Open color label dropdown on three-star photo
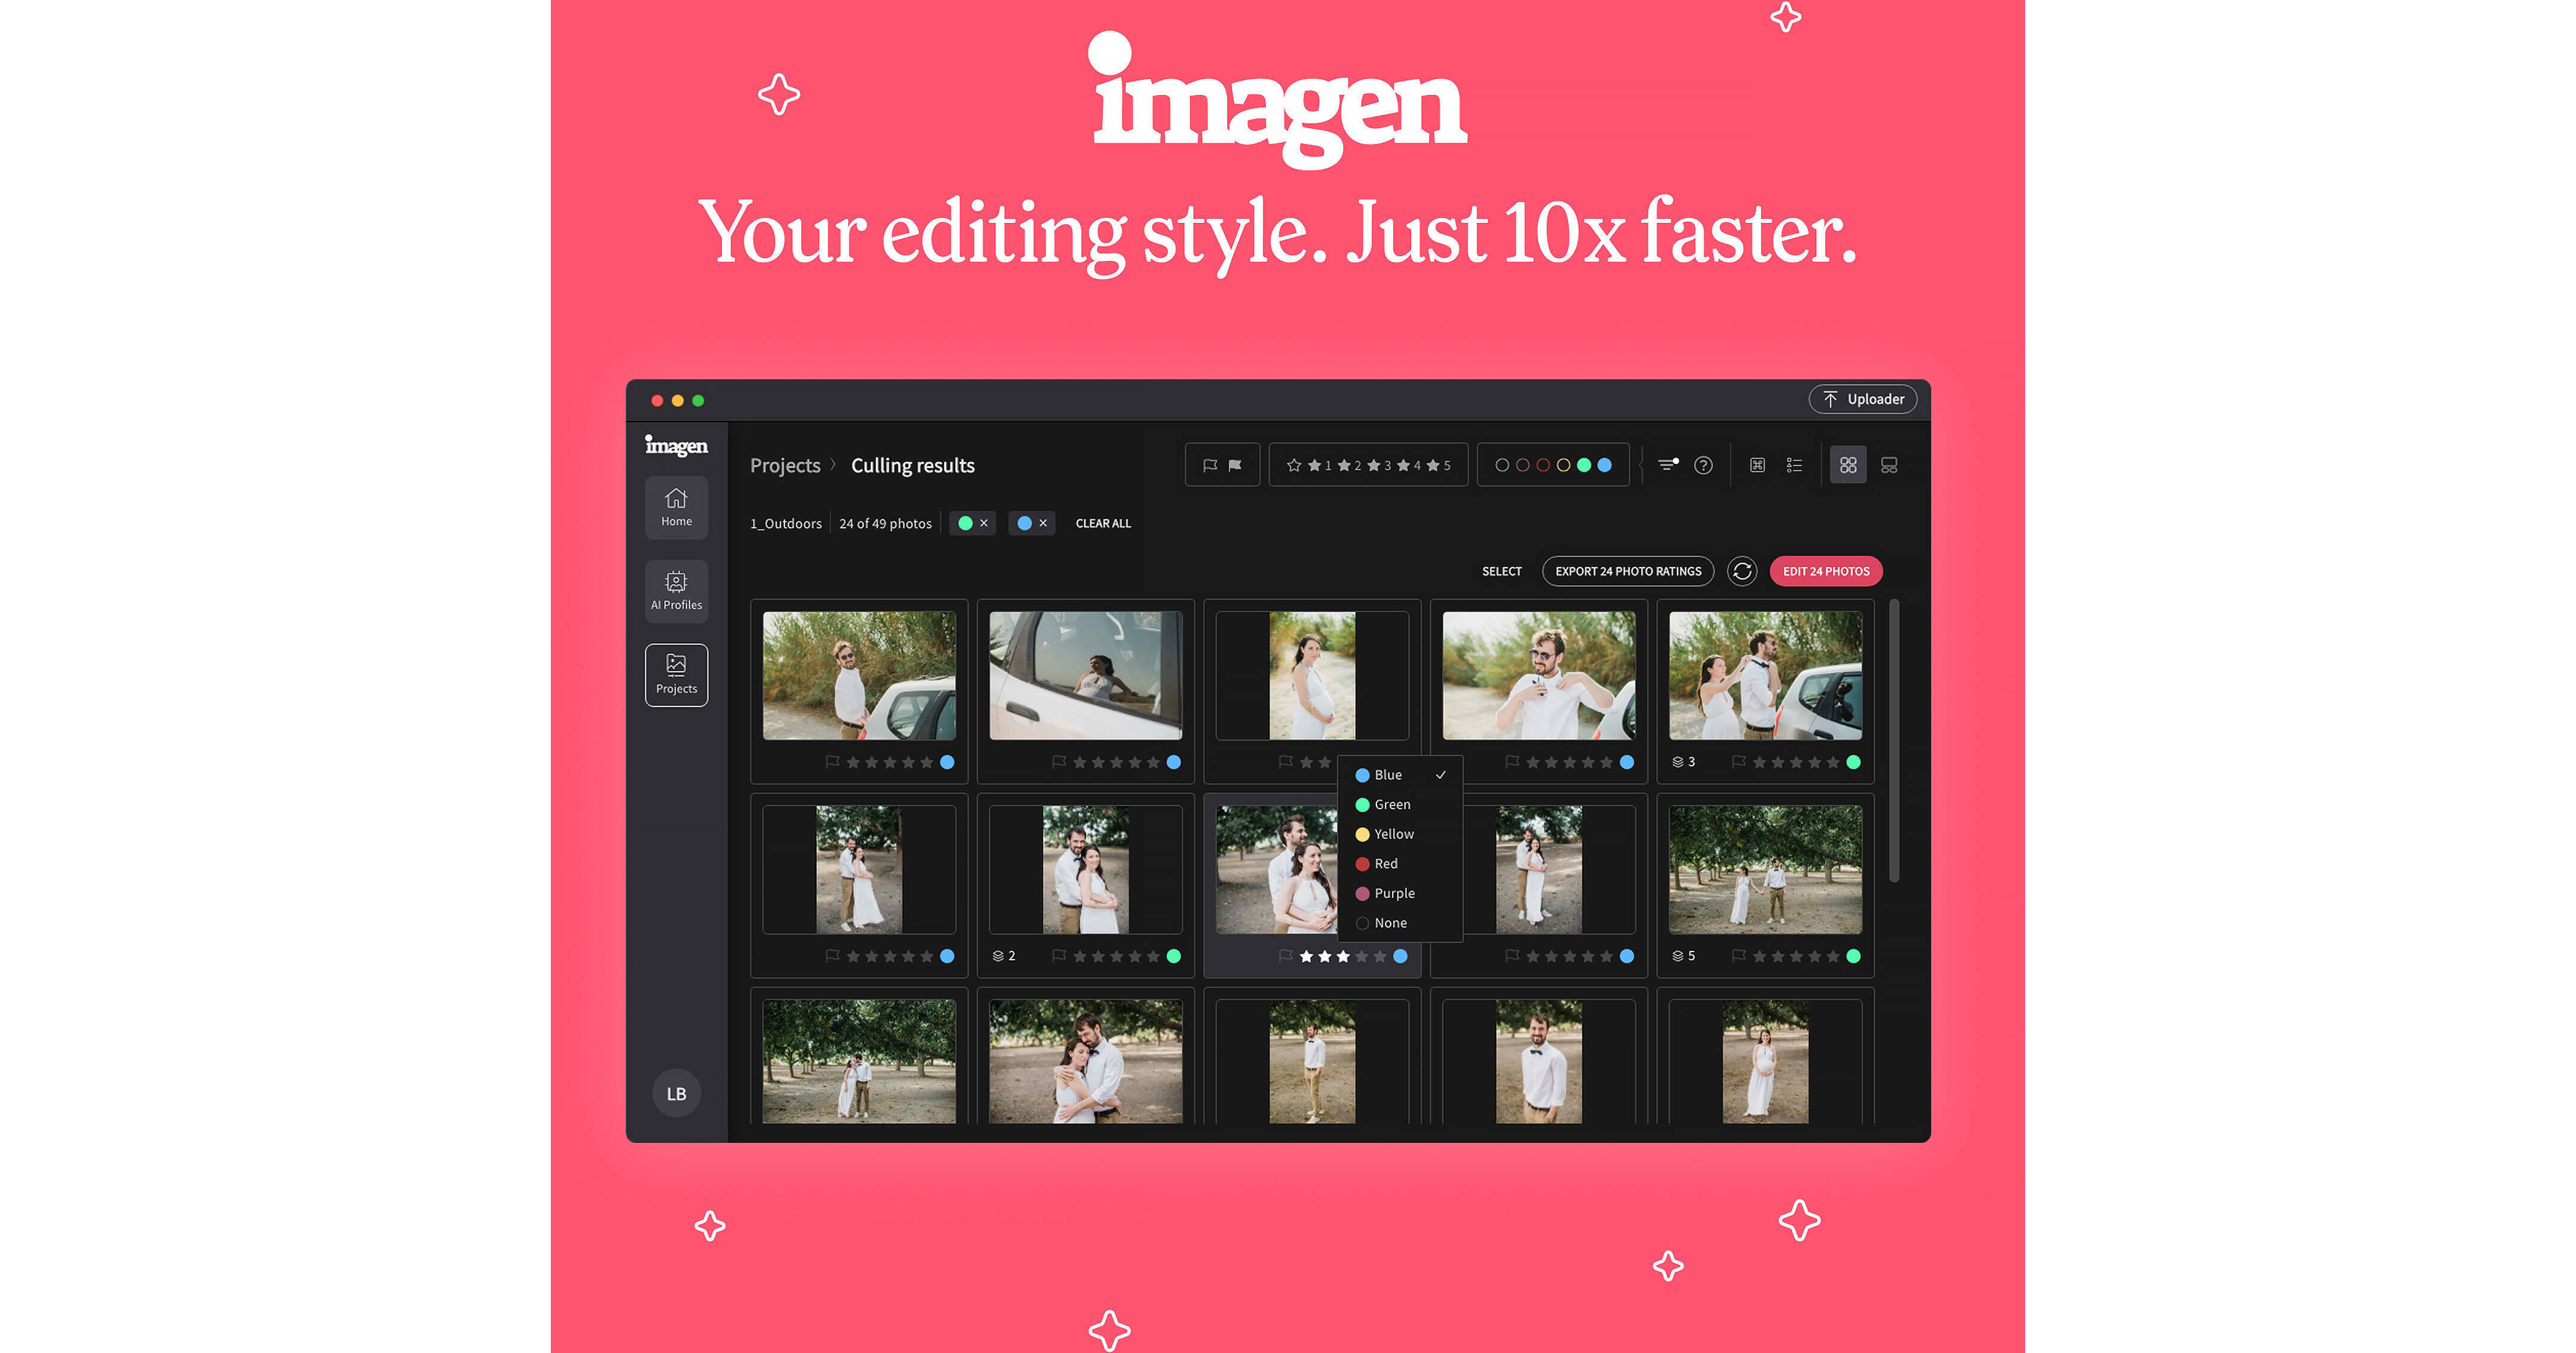2576x1353 pixels. click(1401, 956)
